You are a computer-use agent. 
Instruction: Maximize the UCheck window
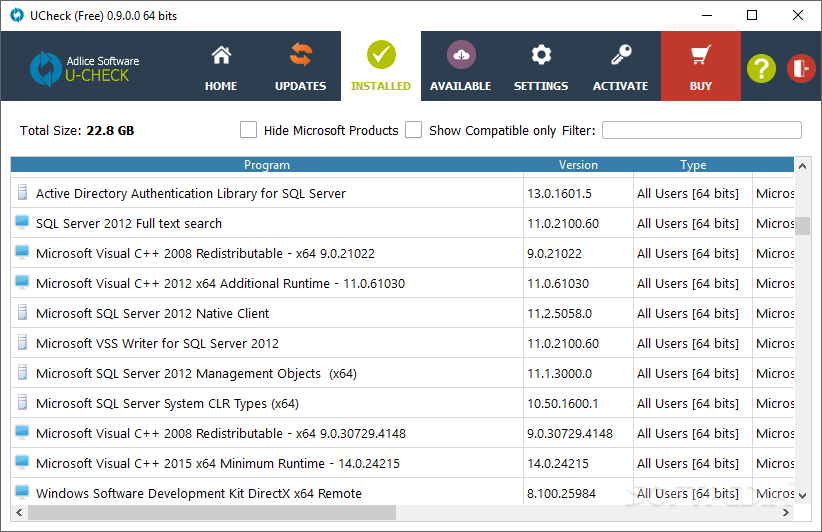(752, 15)
